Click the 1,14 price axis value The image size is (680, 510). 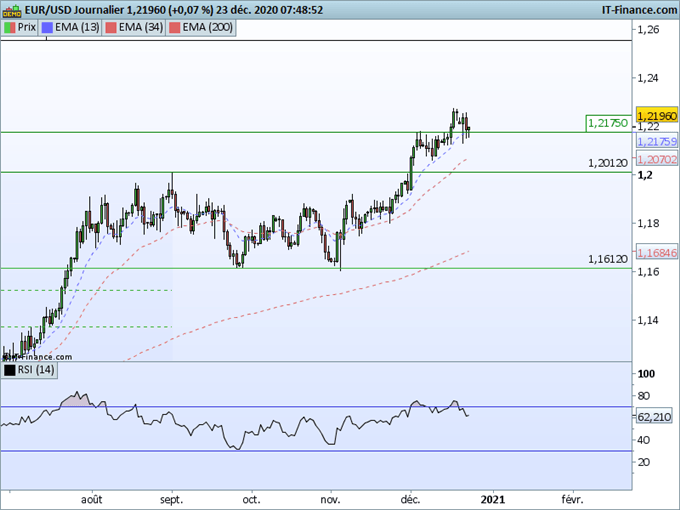[x=648, y=320]
